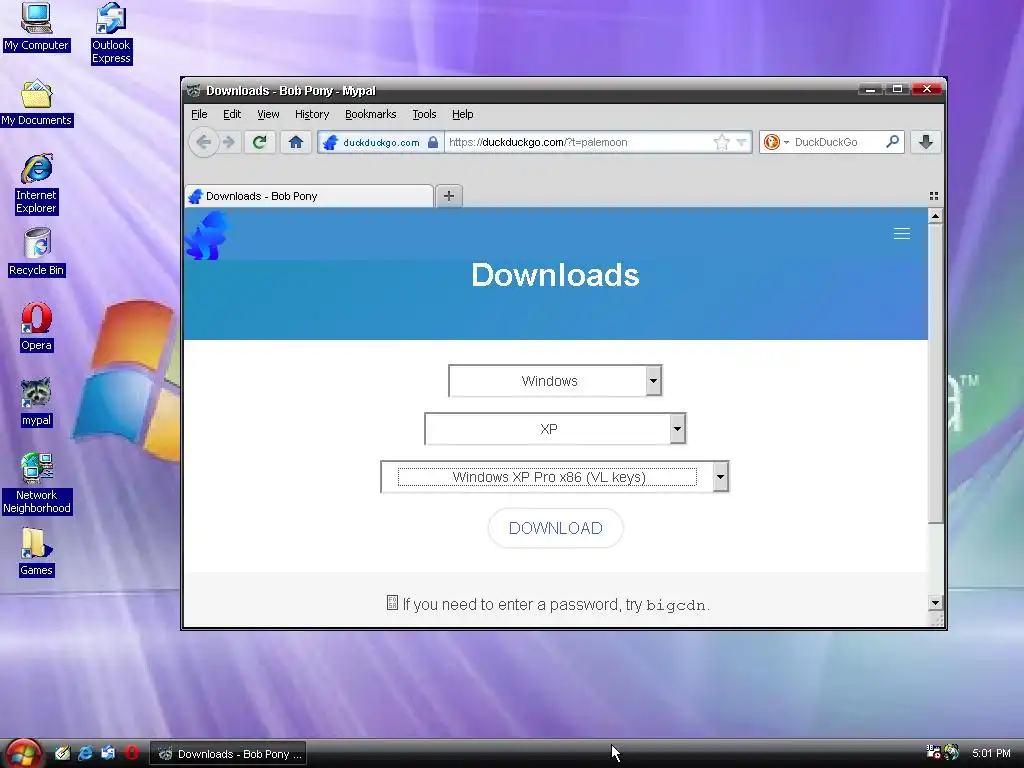Expand the XP version dropdown
The image size is (1024, 768).
(x=677, y=429)
